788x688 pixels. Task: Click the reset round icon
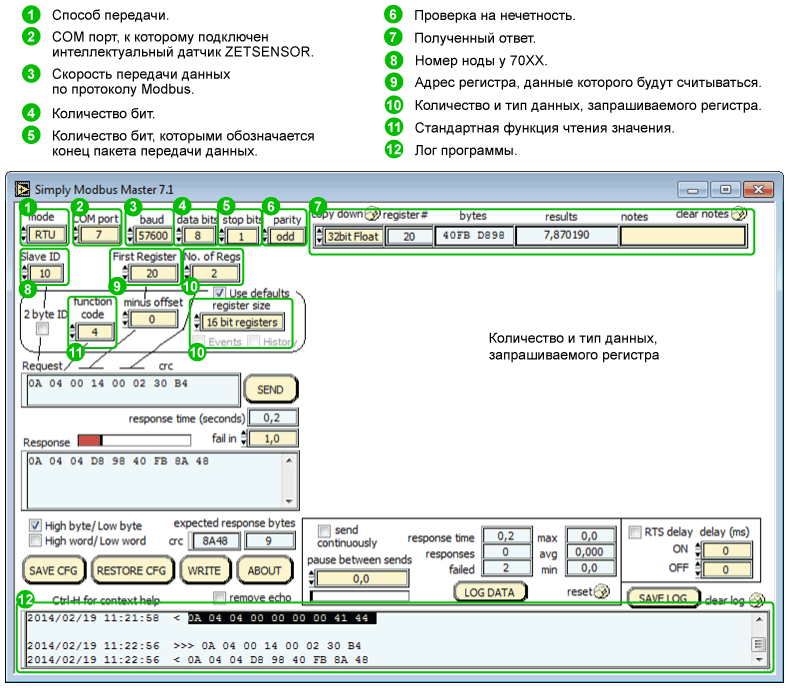tap(602, 592)
